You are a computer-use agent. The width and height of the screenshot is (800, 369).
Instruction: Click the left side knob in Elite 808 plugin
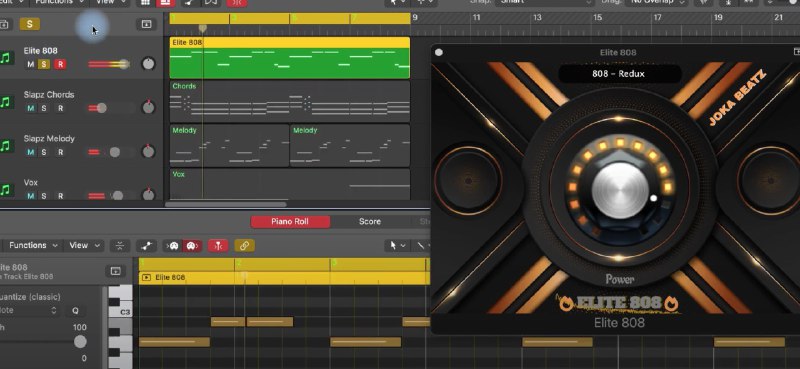pyautogui.click(x=469, y=181)
